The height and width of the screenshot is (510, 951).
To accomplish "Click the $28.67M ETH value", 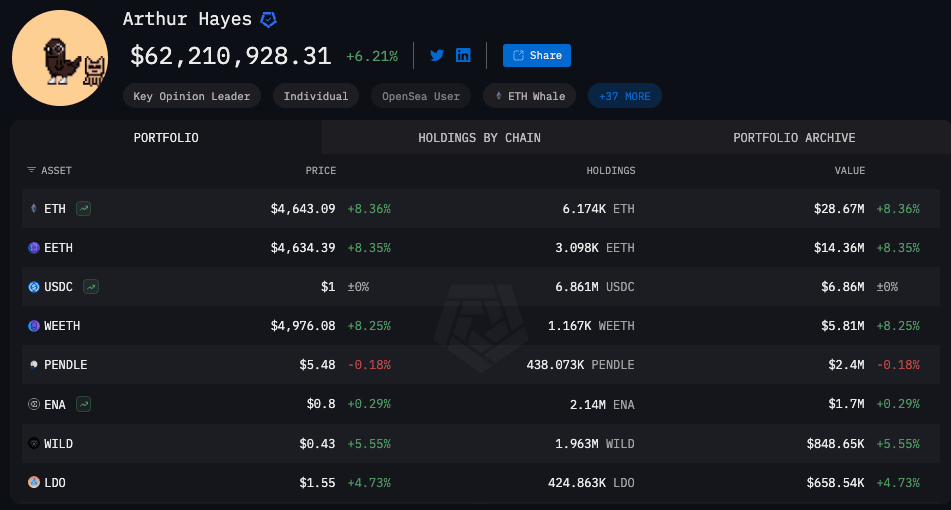I will coord(839,209).
